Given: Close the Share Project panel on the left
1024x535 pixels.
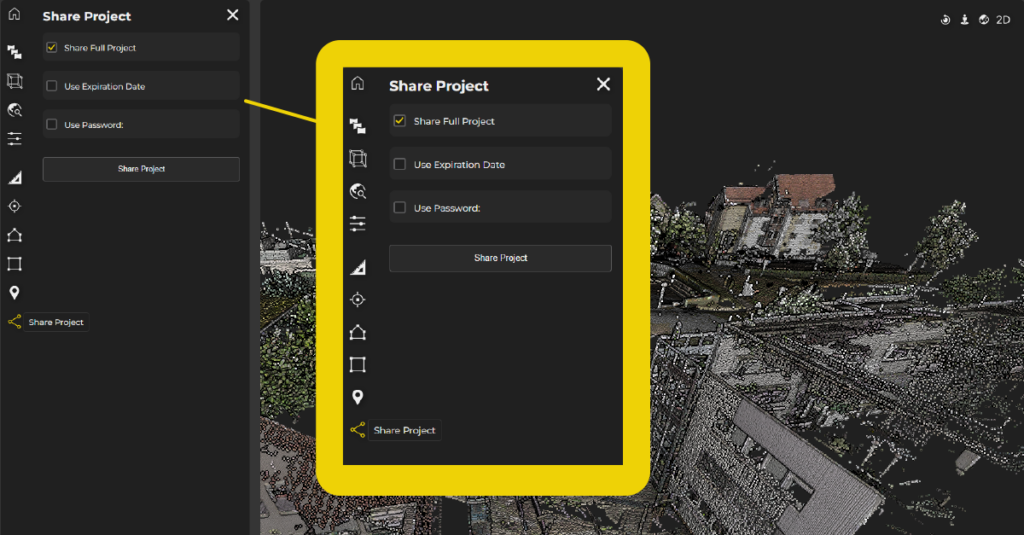Looking at the screenshot, I should (x=232, y=15).
